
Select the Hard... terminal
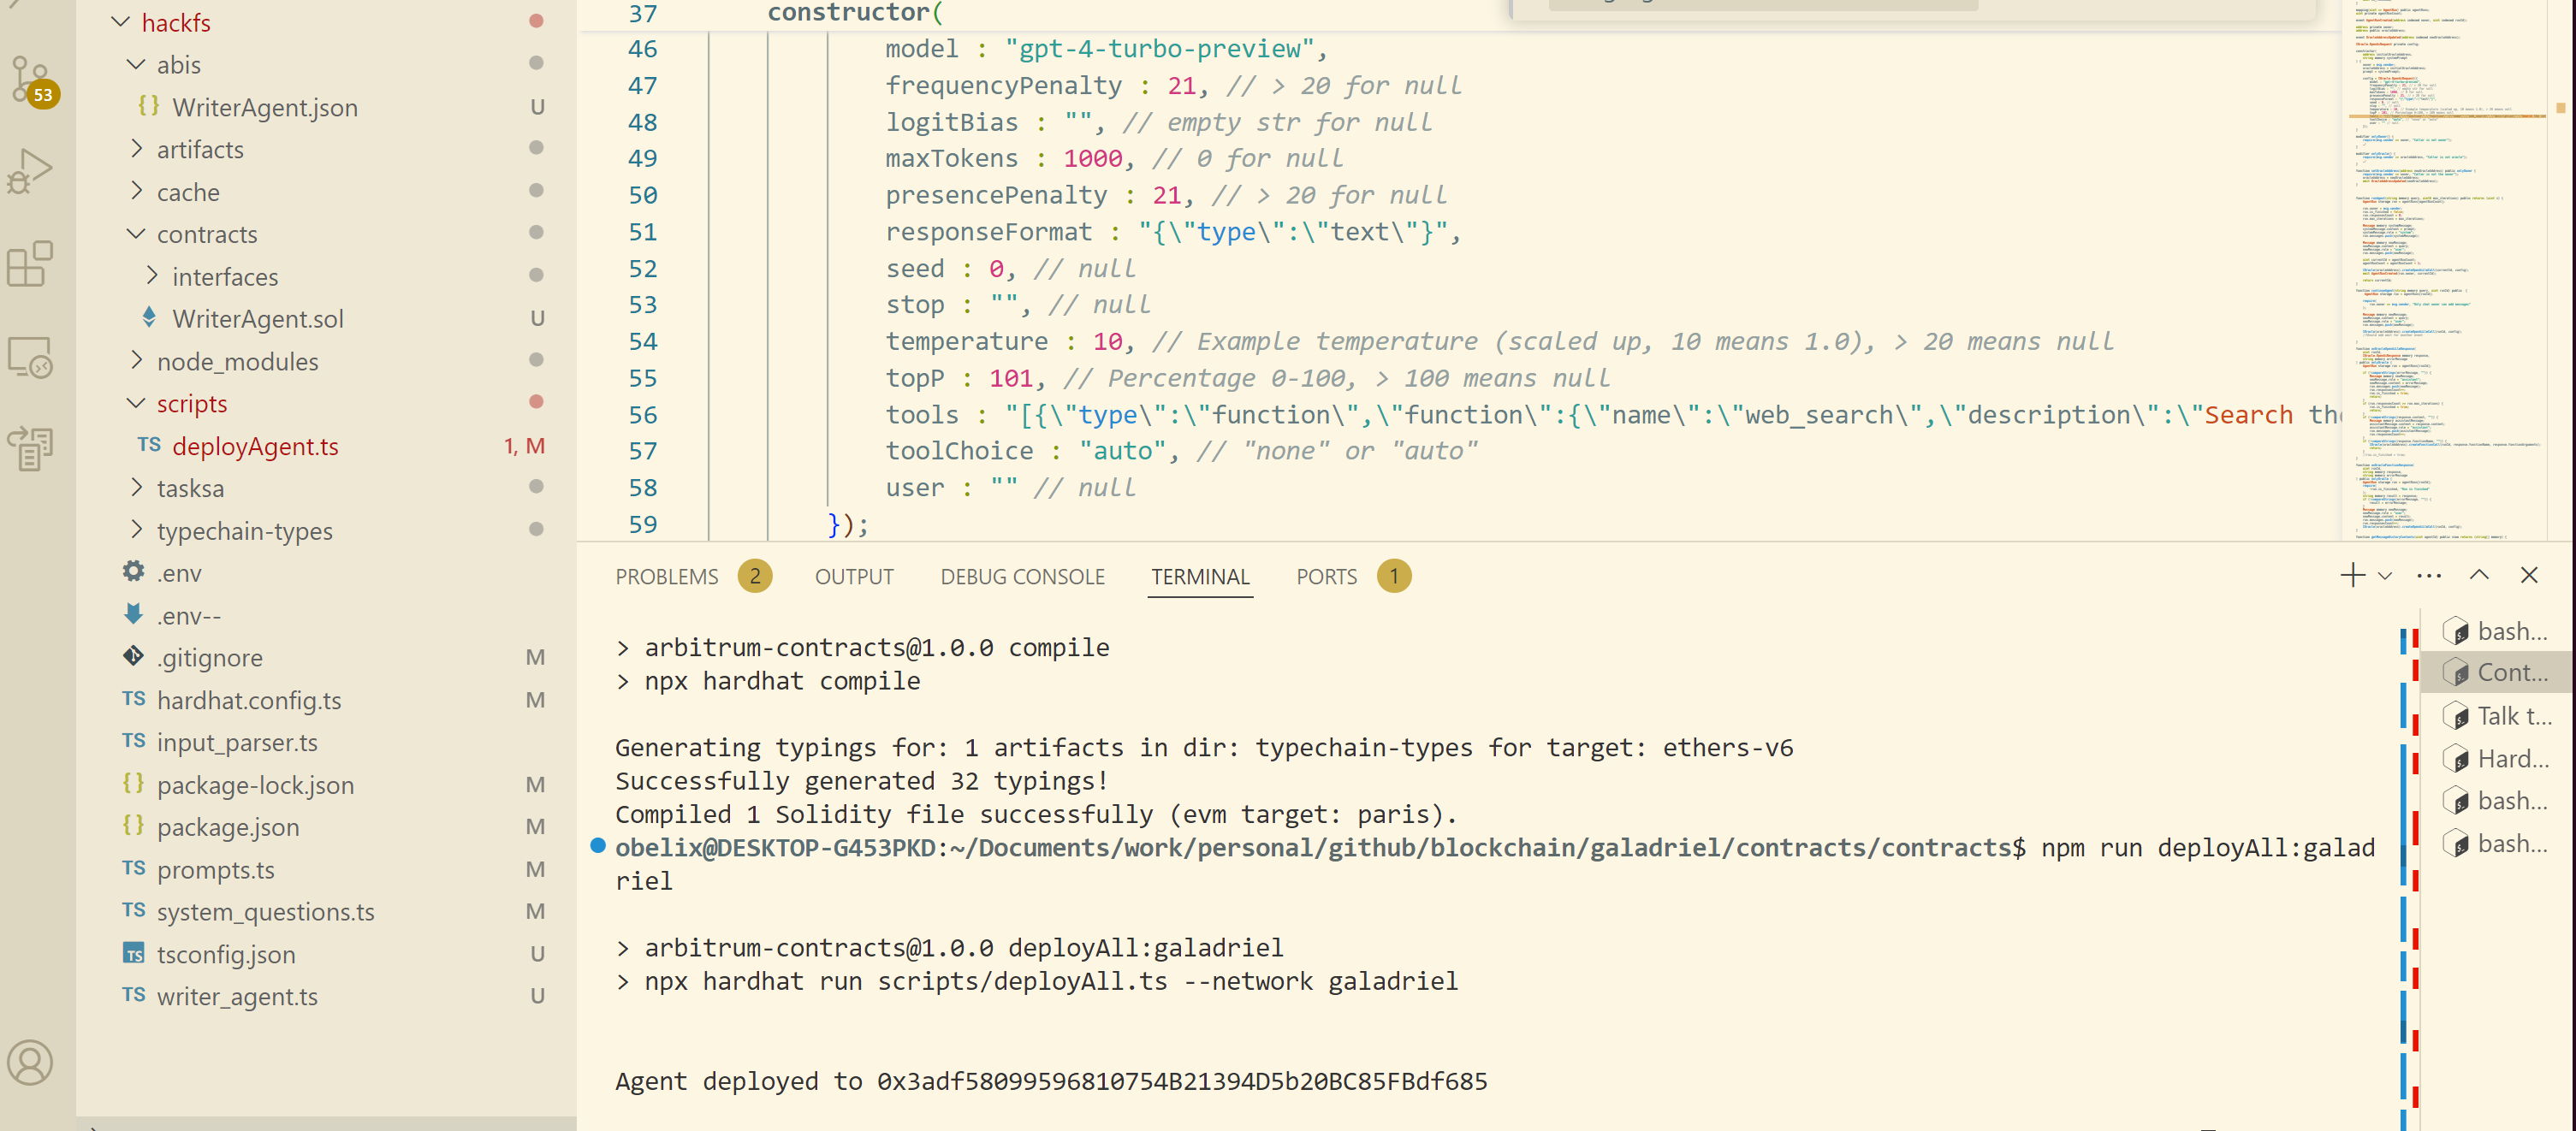(2496, 758)
